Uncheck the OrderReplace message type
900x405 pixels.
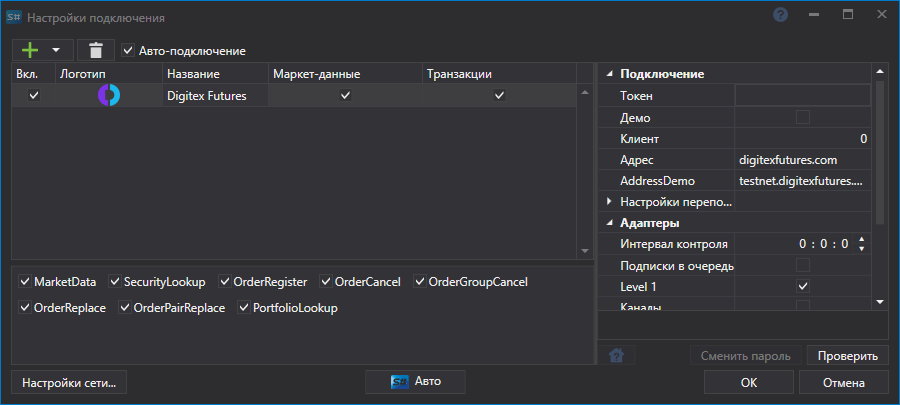(x=25, y=307)
